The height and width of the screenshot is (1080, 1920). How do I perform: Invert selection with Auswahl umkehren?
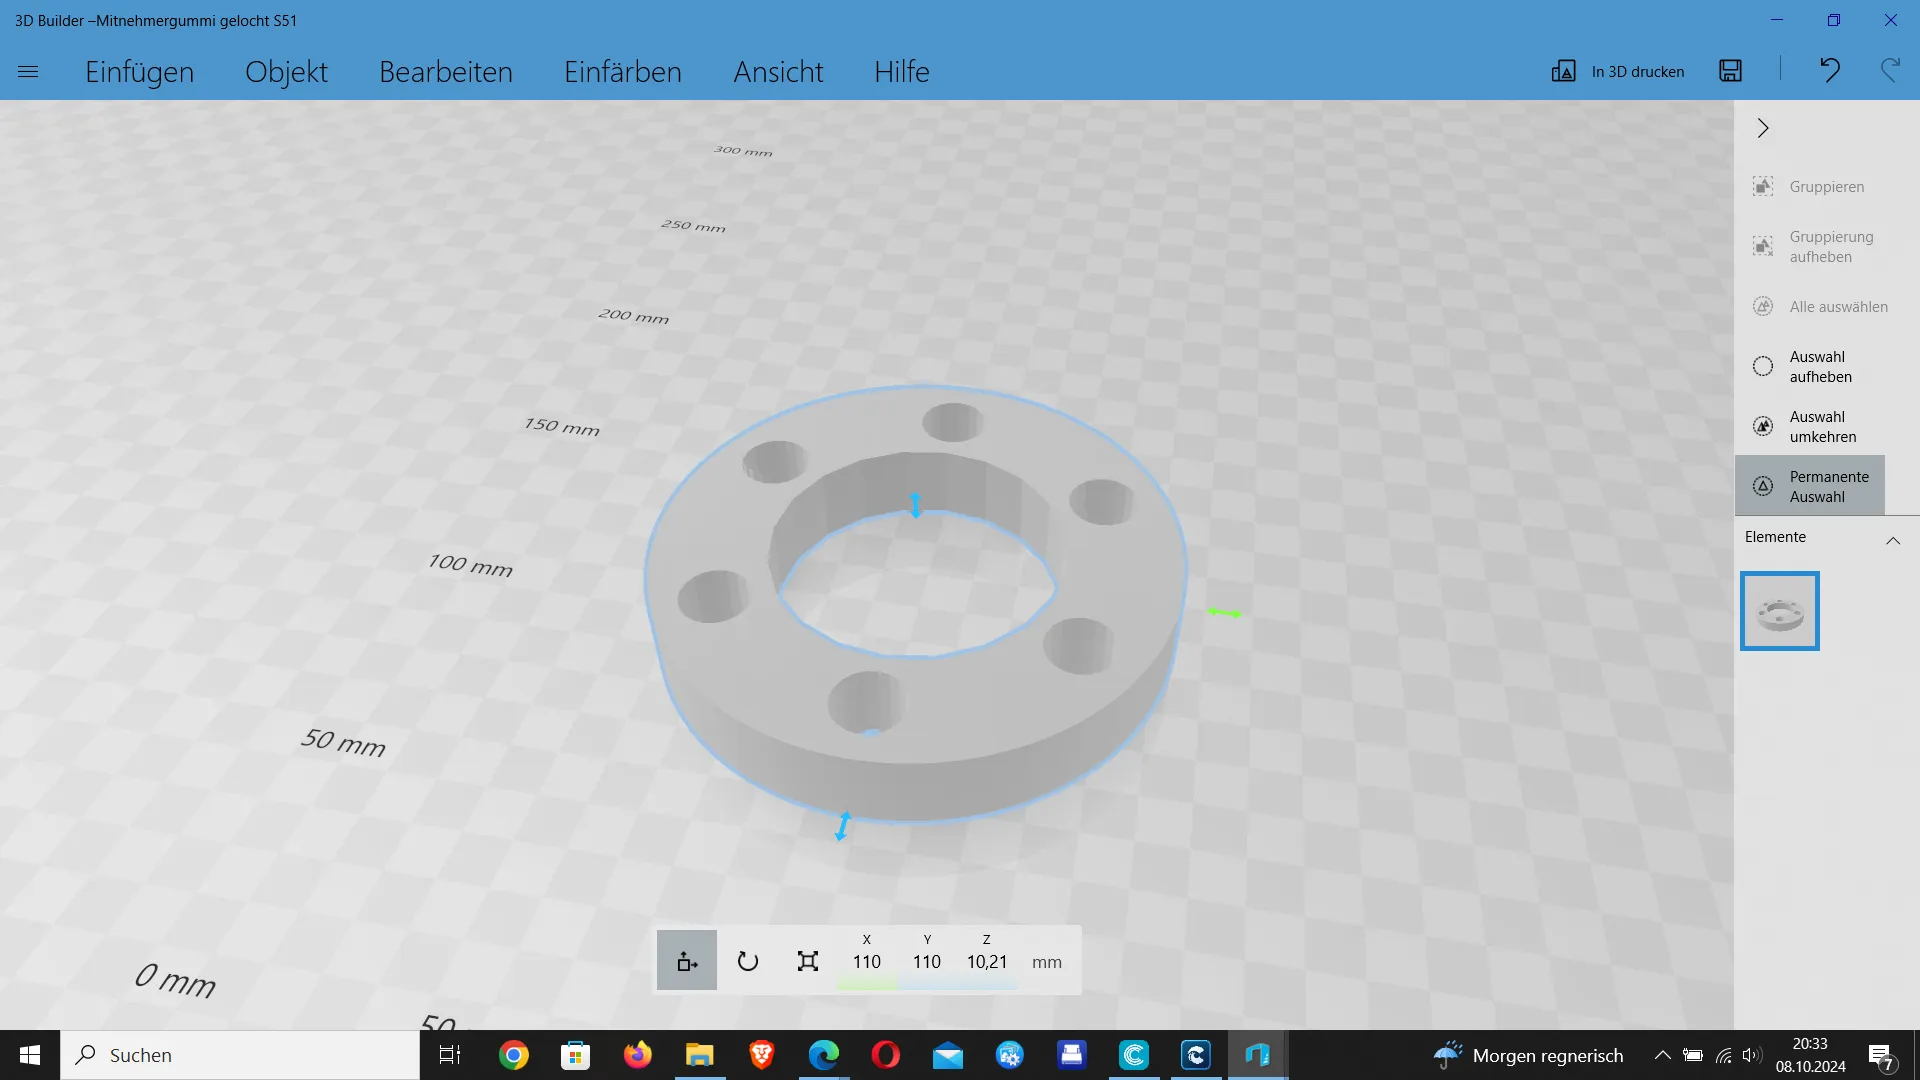pos(1810,426)
